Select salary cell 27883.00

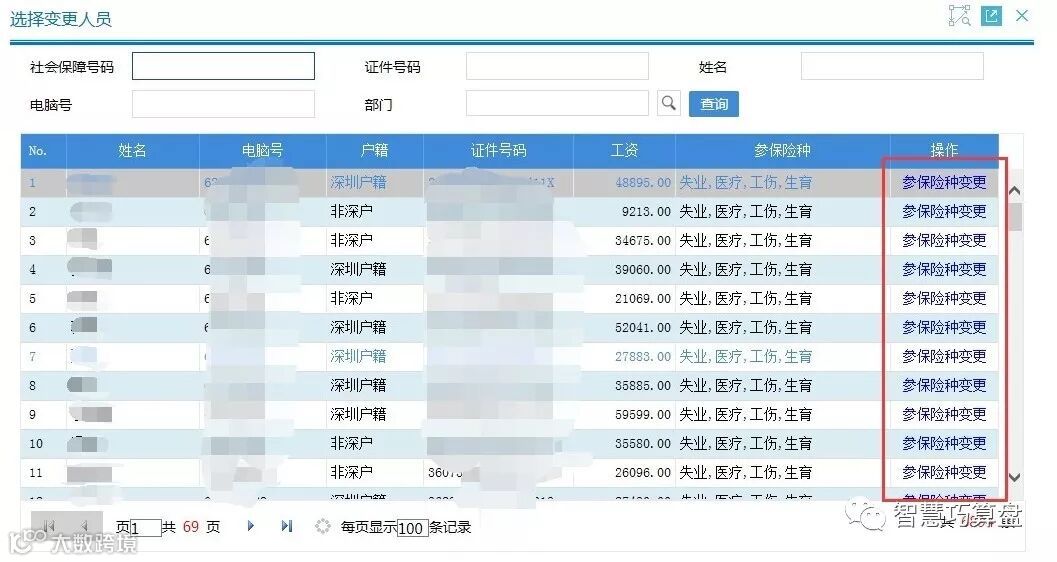point(642,356)
